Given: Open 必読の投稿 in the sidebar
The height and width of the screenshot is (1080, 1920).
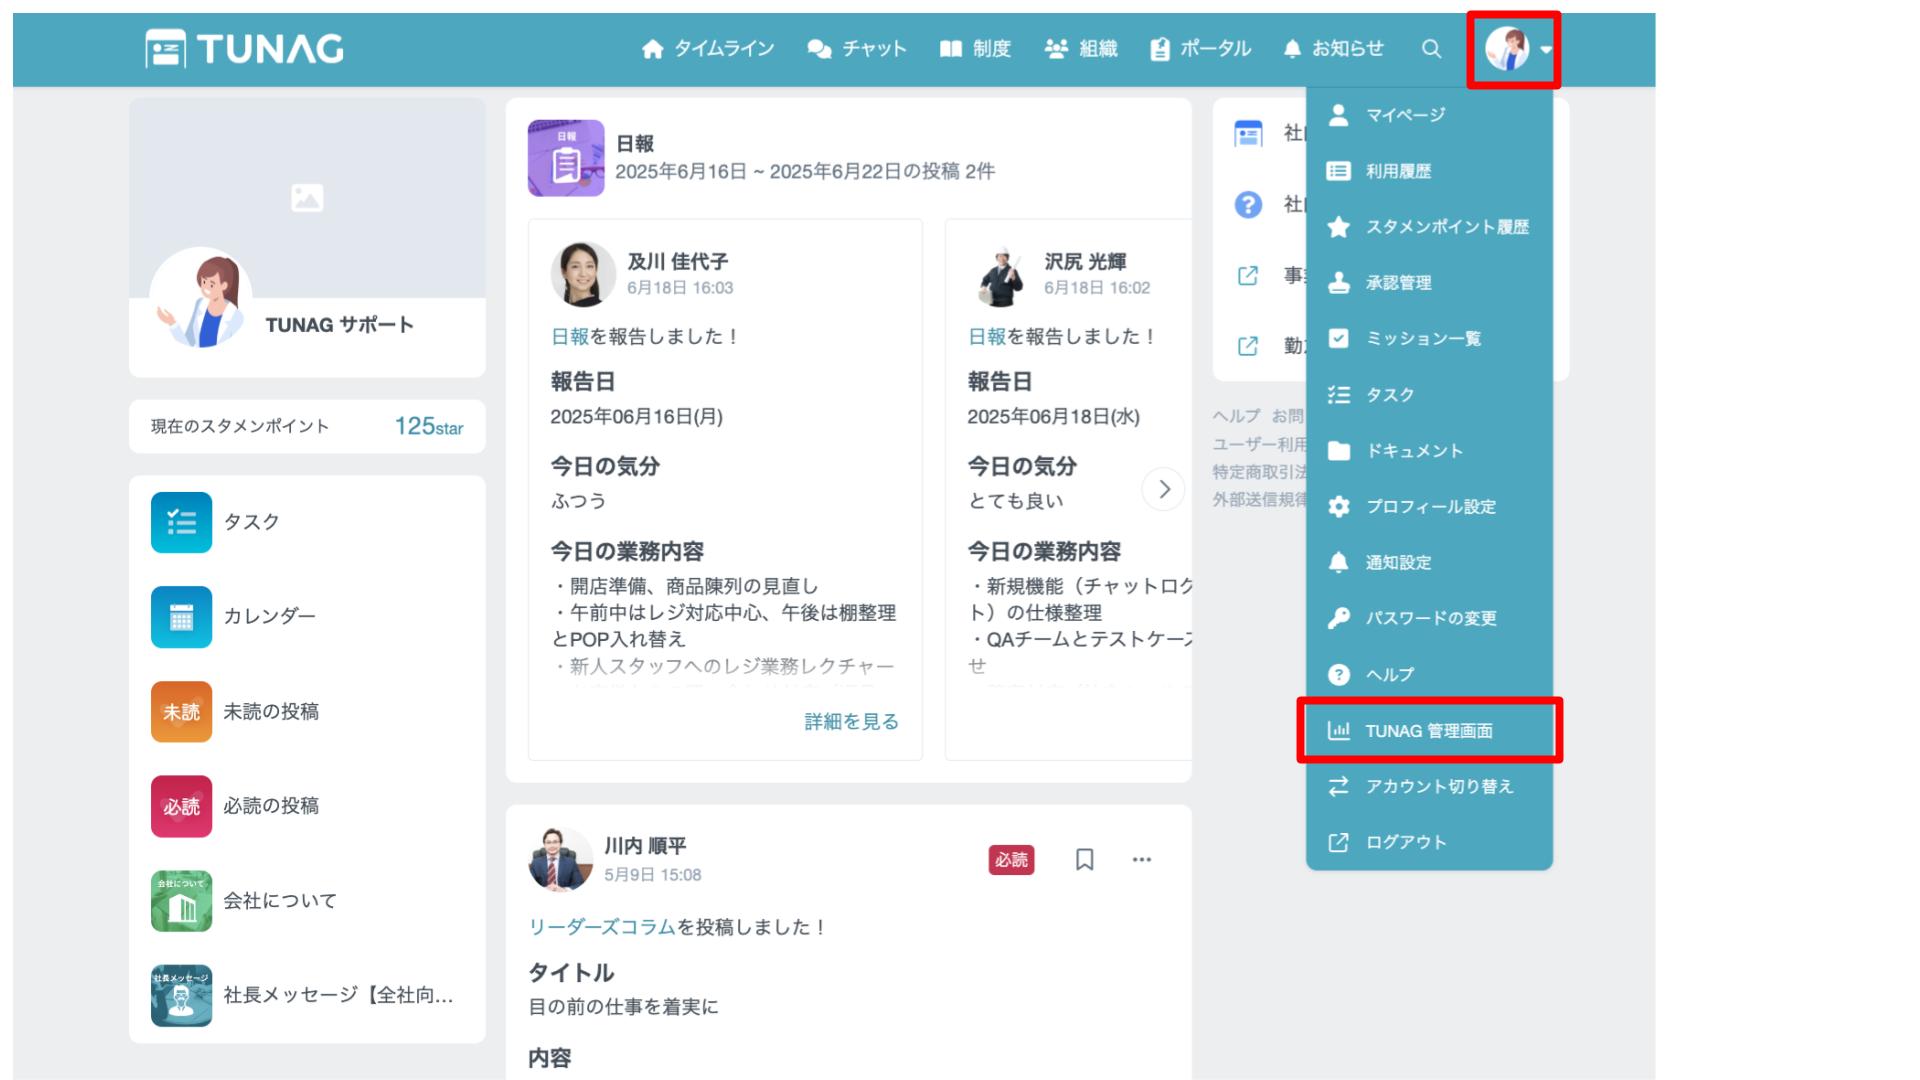Looking at the screenshot, I should (x=271, y=806).
